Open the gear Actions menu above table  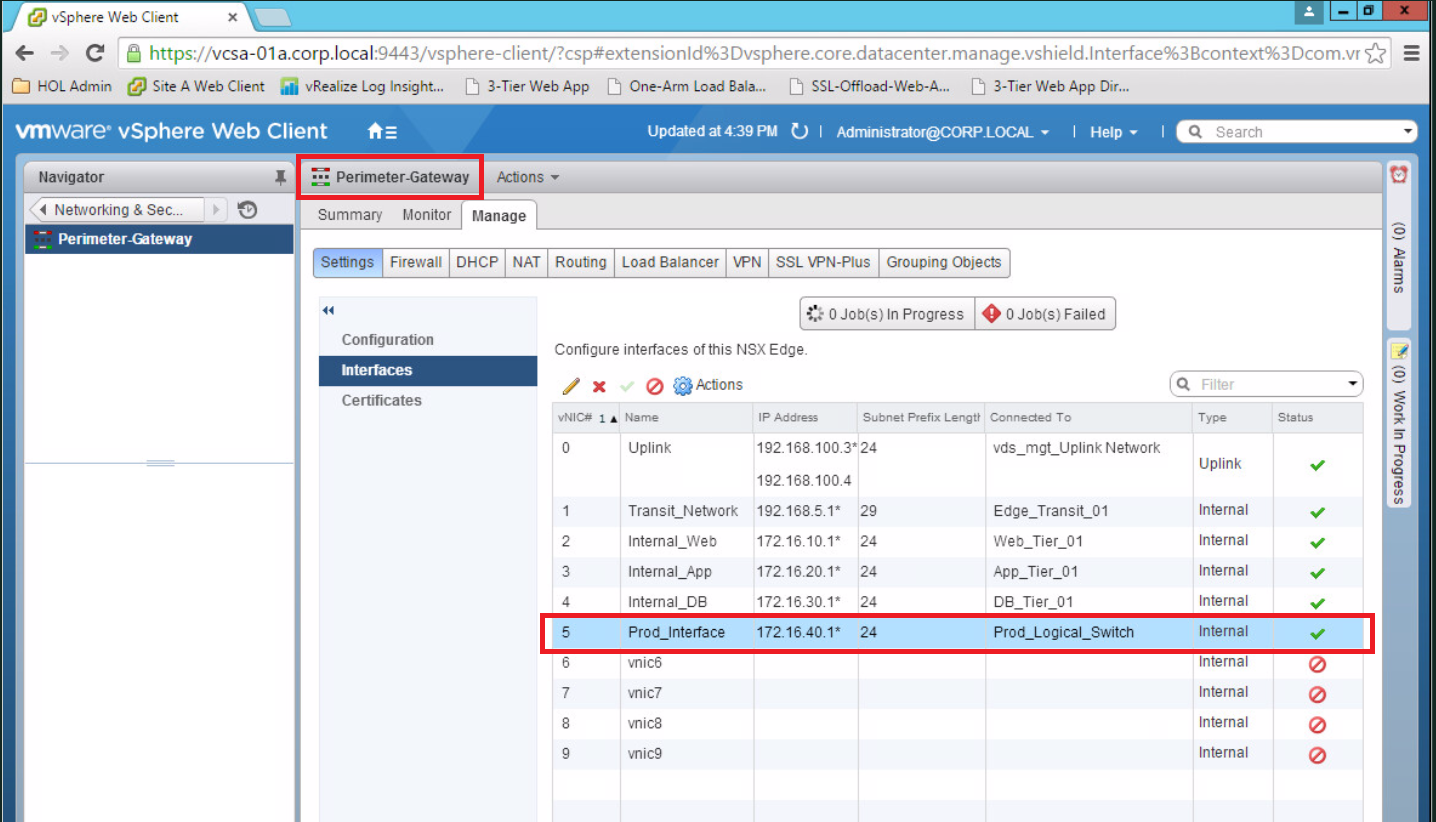(708, 385)
